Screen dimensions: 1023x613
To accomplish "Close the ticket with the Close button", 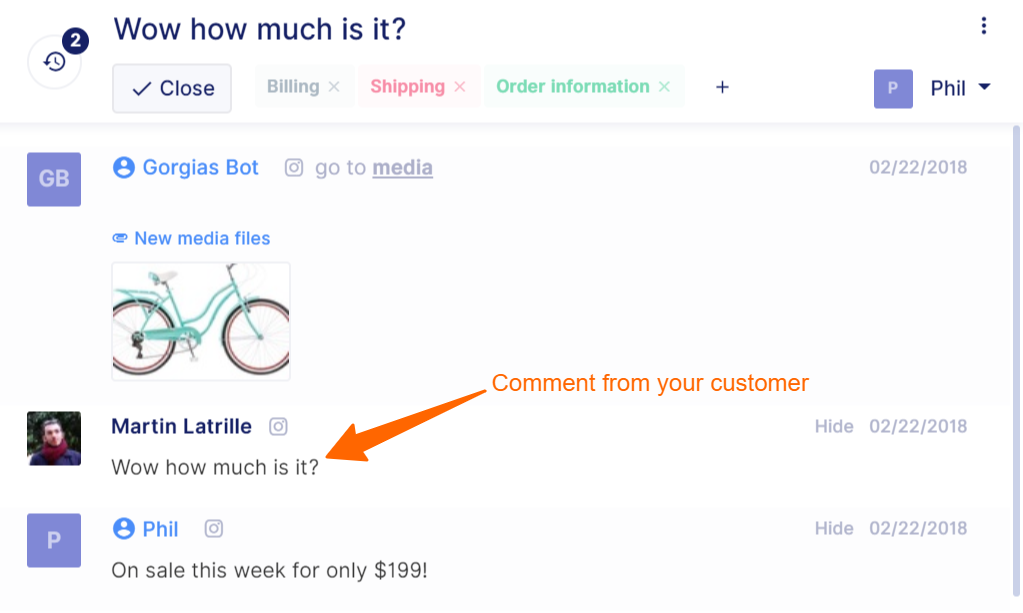I will (172, 88).
